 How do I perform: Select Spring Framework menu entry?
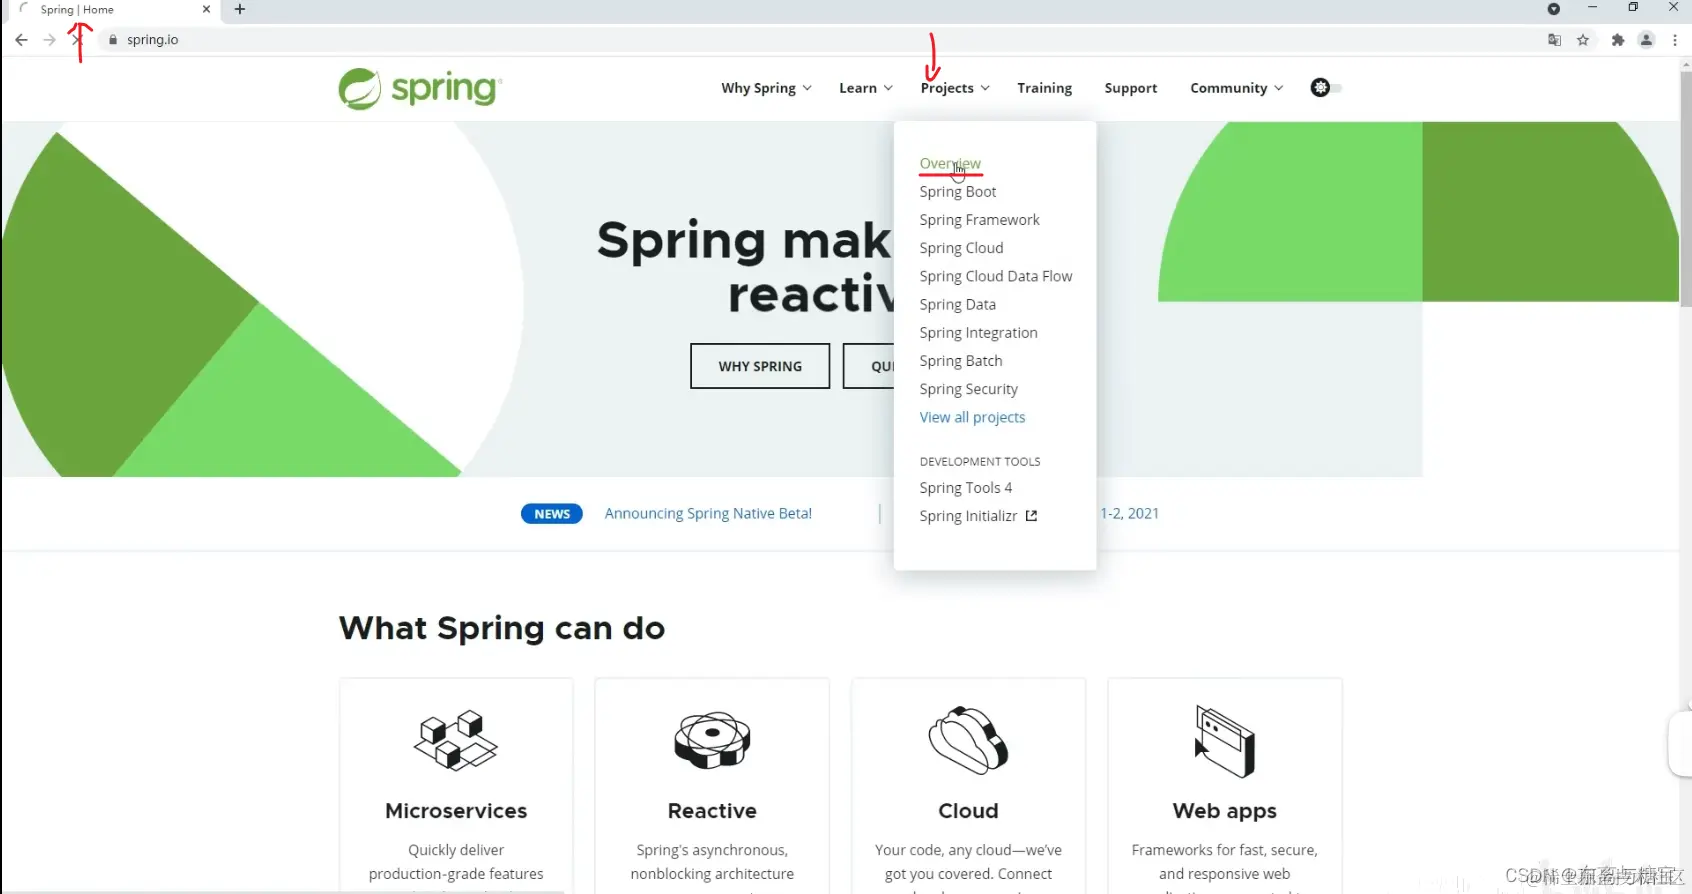(x=979, y=220)
